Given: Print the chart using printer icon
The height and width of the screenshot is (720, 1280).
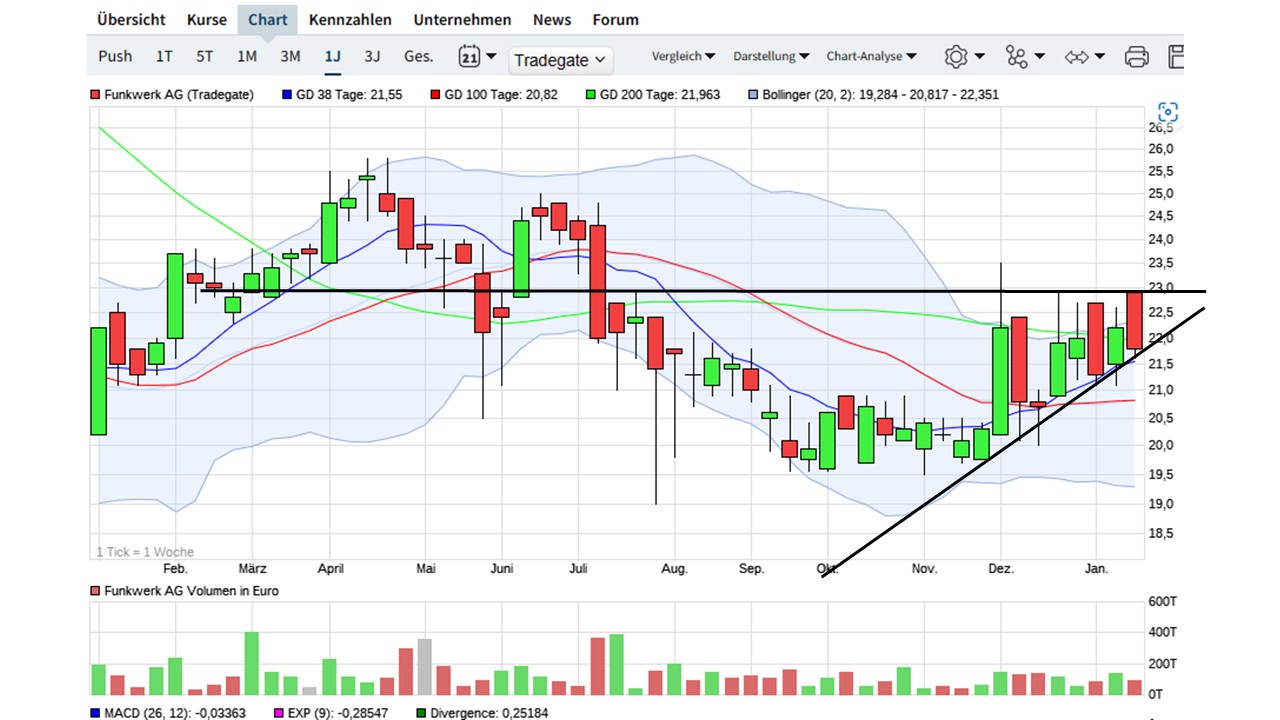Looking at the screenshot, I should point(1137,57).
